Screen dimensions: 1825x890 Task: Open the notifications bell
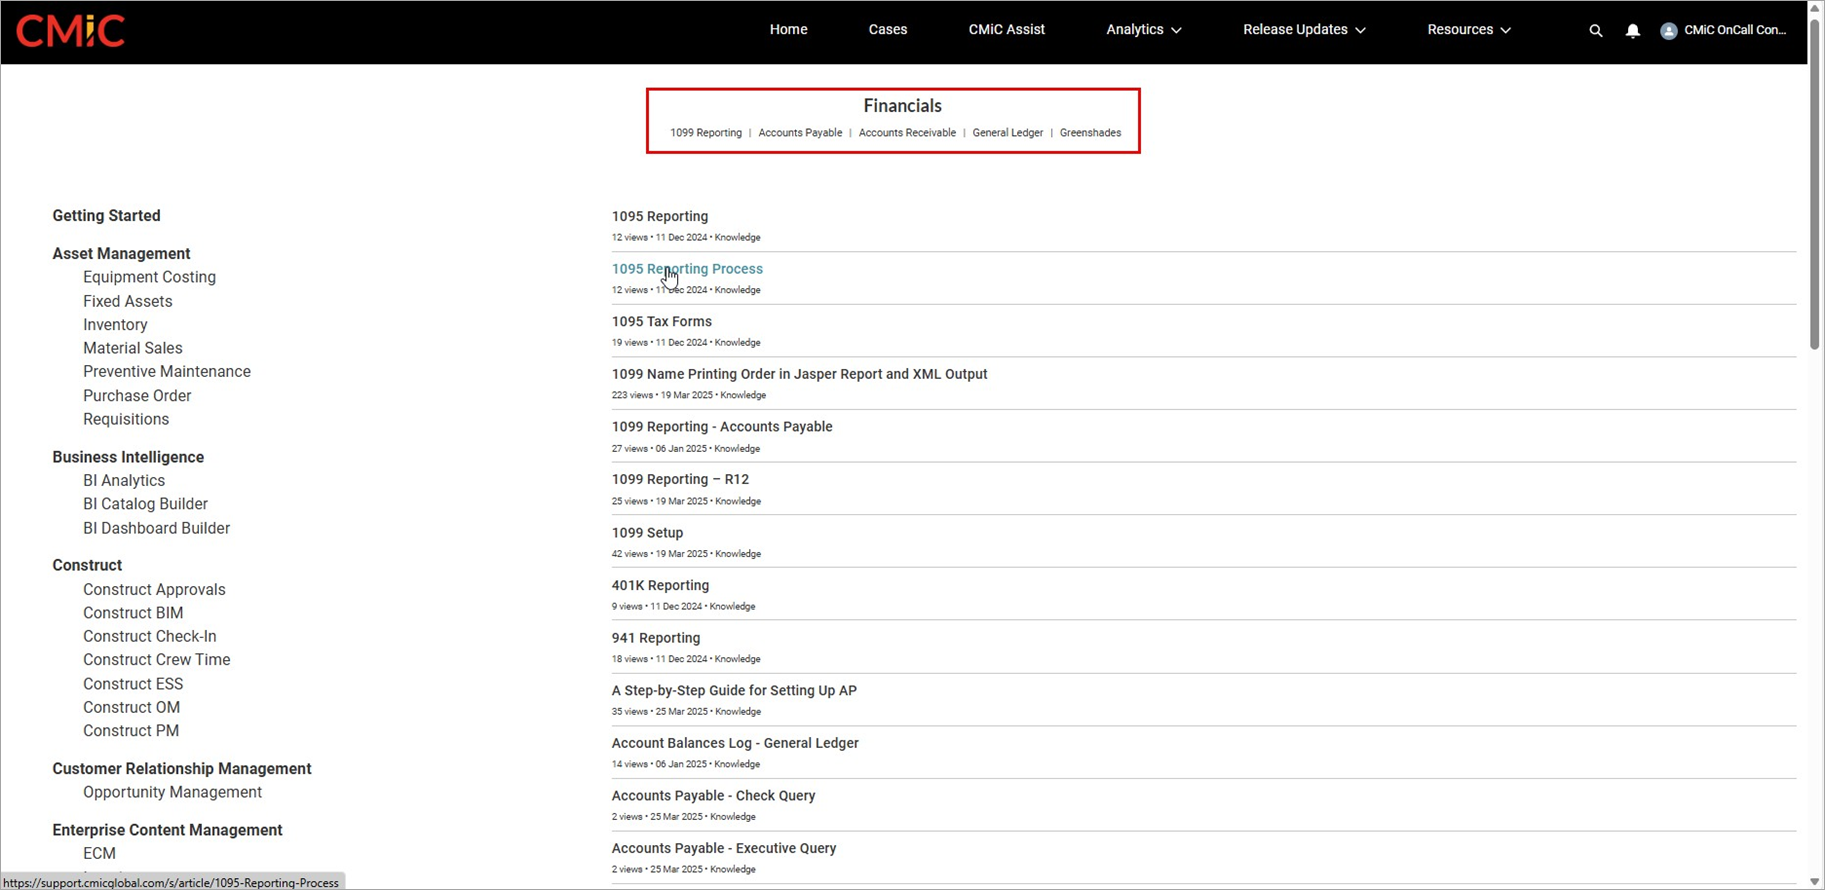[x=1633, y=31]
